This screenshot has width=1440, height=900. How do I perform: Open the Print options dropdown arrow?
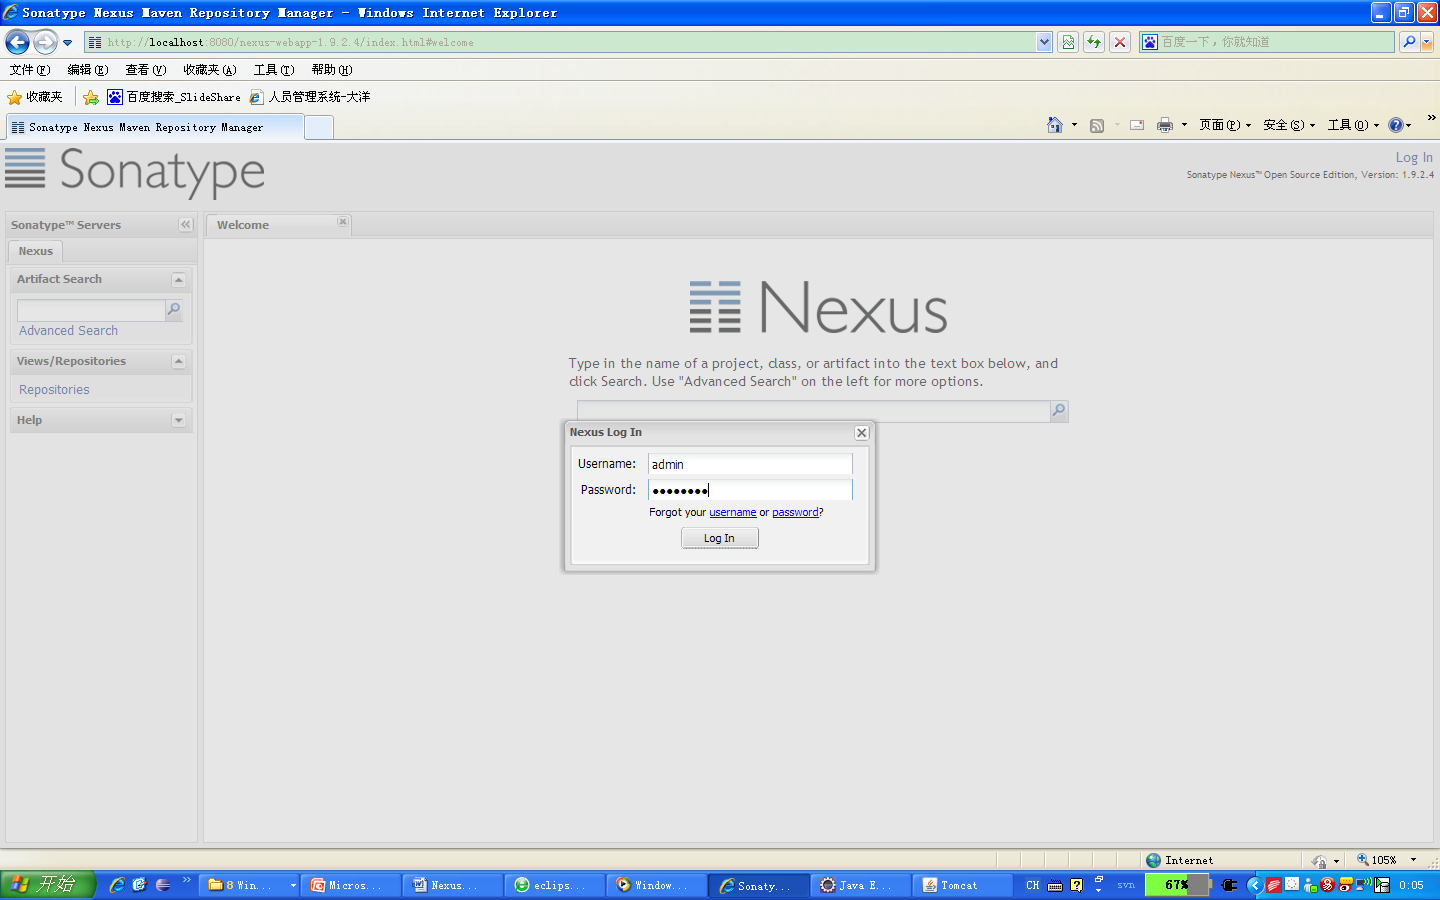(1184, 125)
